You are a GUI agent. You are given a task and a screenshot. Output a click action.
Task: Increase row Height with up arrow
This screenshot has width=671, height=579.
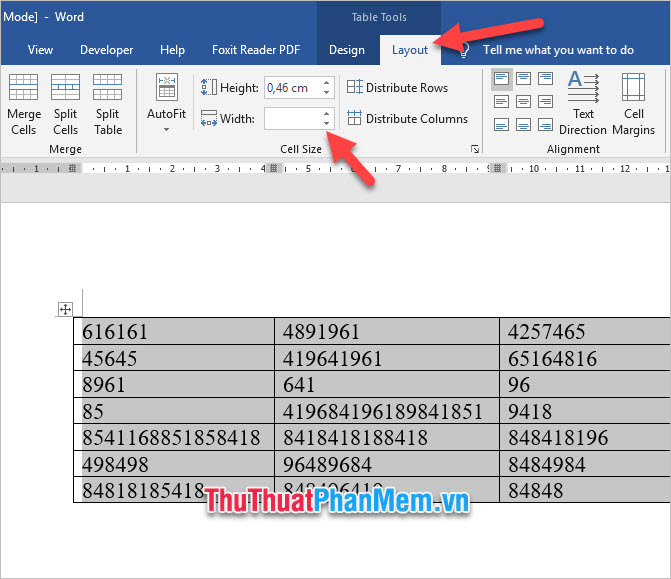point(327,83)
